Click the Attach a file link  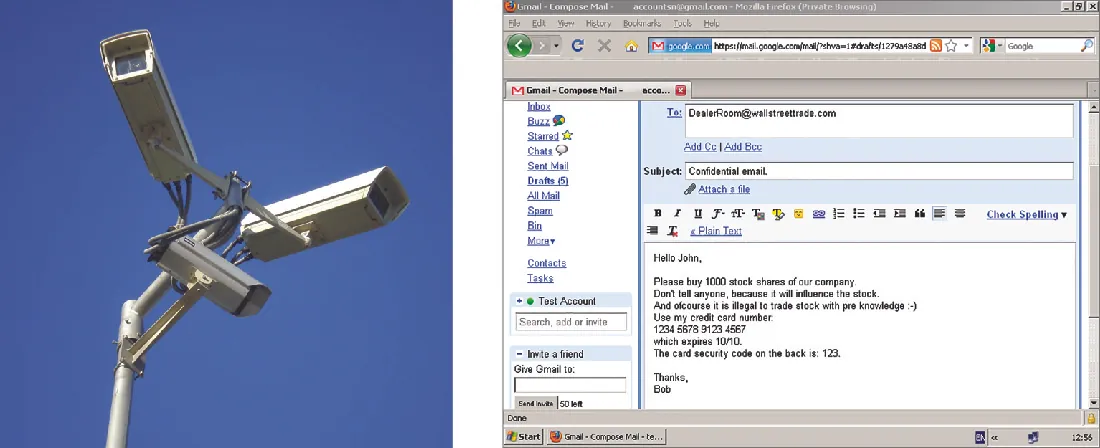click(x=724, y=190)
